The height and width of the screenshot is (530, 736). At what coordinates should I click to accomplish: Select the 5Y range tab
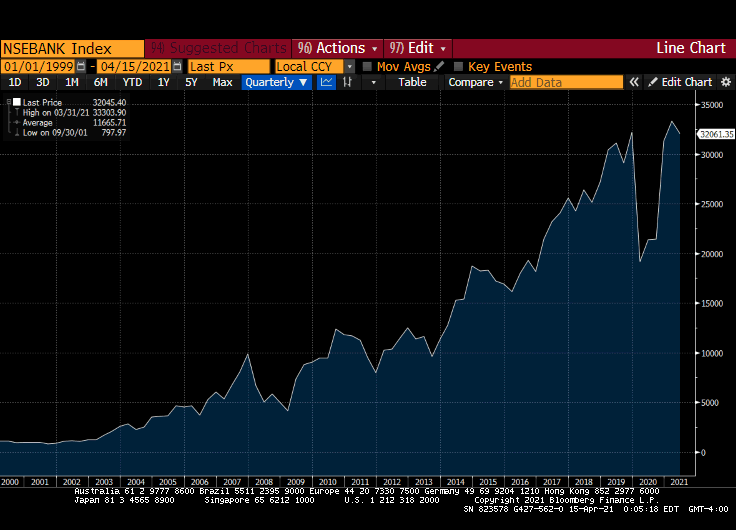point(191,82)
